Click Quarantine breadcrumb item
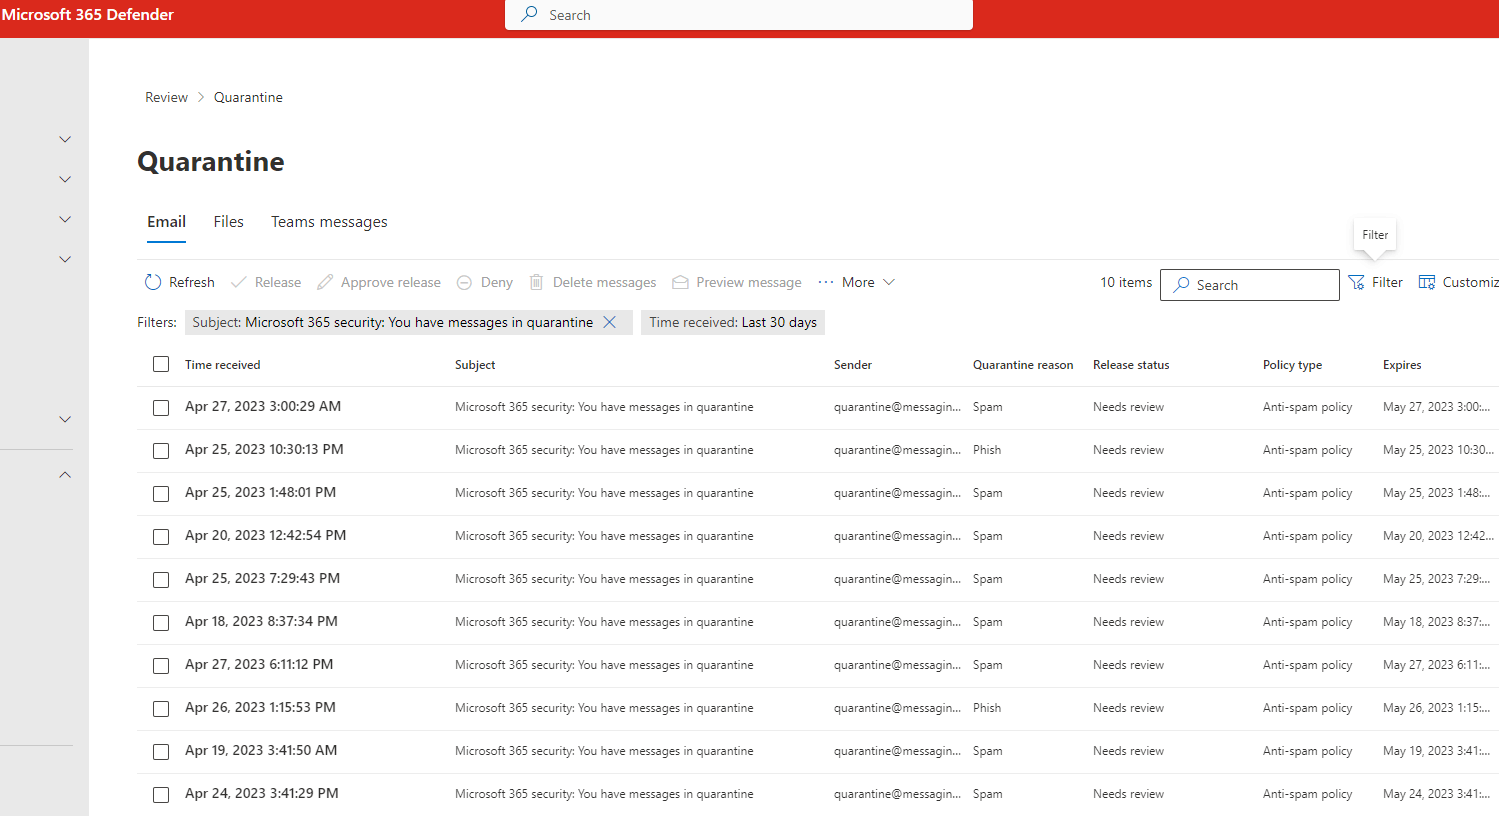Image resolution: width=1499 pixels, height=816 pixels. [x=248, y=97]
